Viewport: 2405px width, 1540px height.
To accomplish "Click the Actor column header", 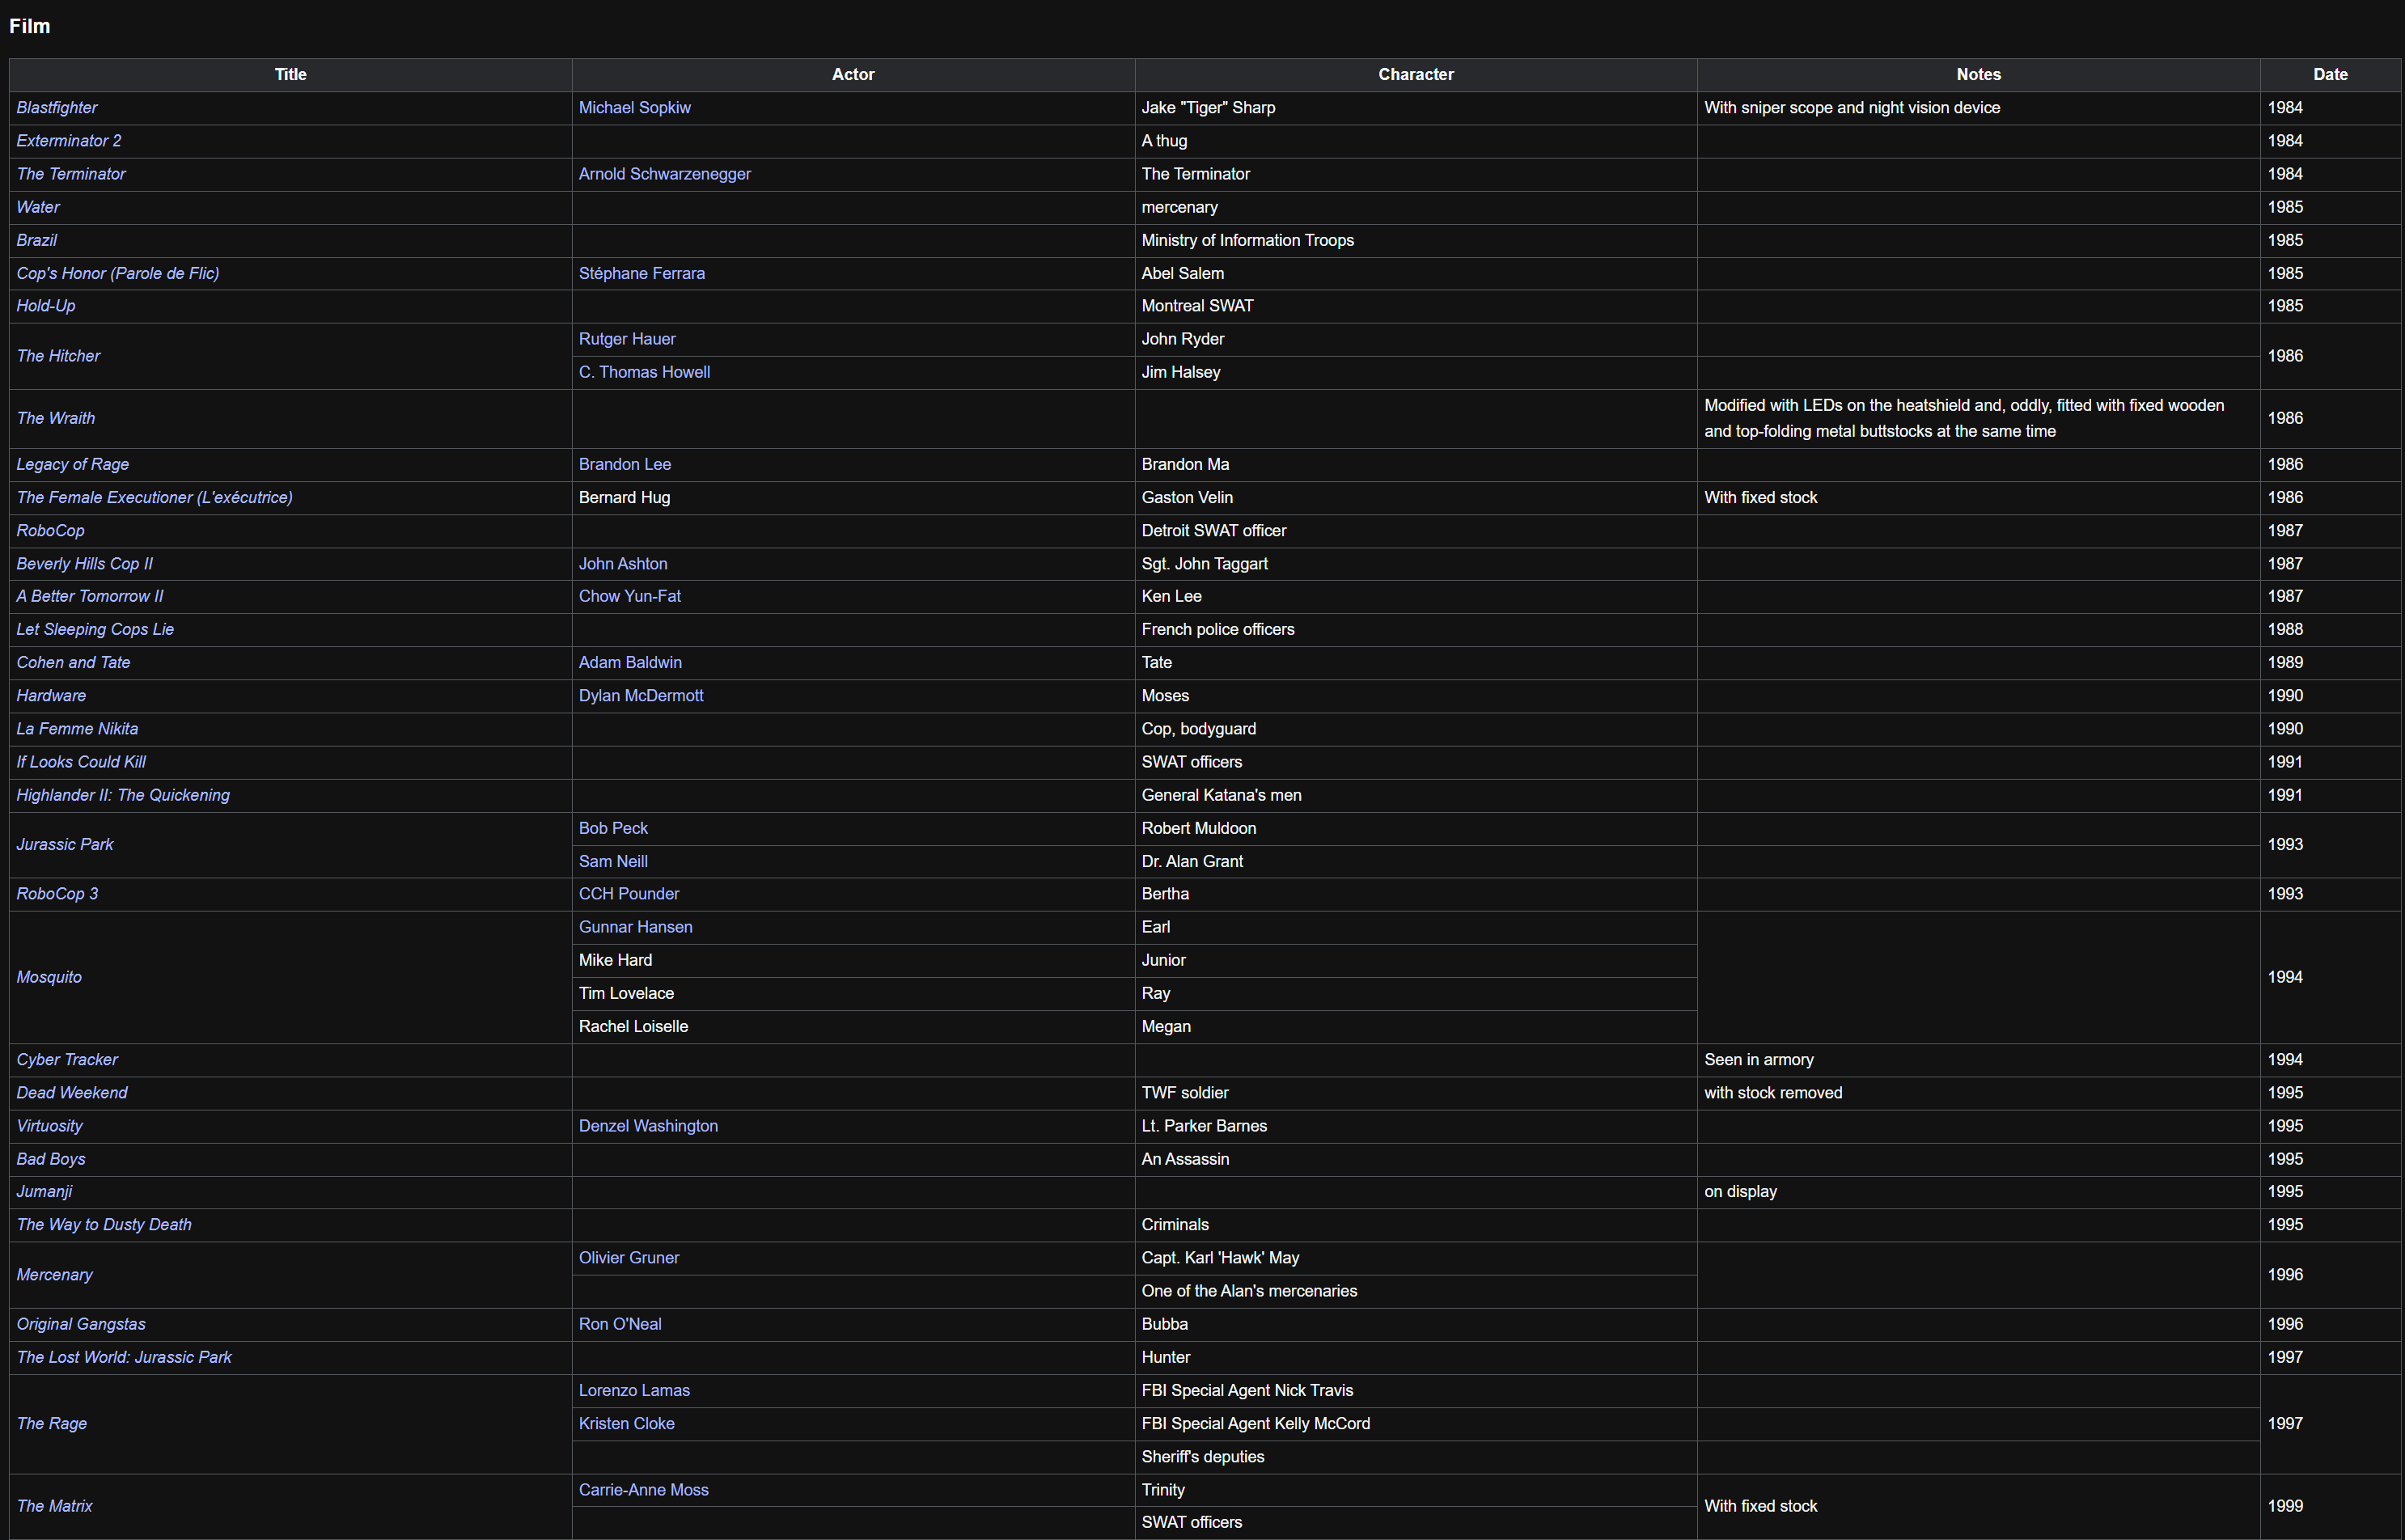I will 853,75.
